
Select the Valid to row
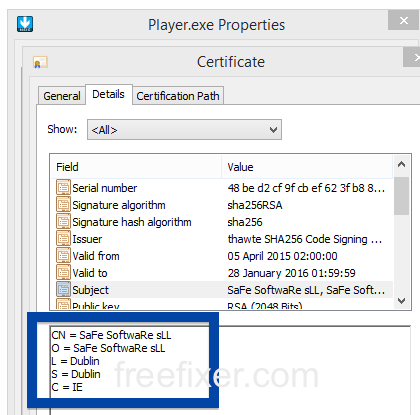222,273
